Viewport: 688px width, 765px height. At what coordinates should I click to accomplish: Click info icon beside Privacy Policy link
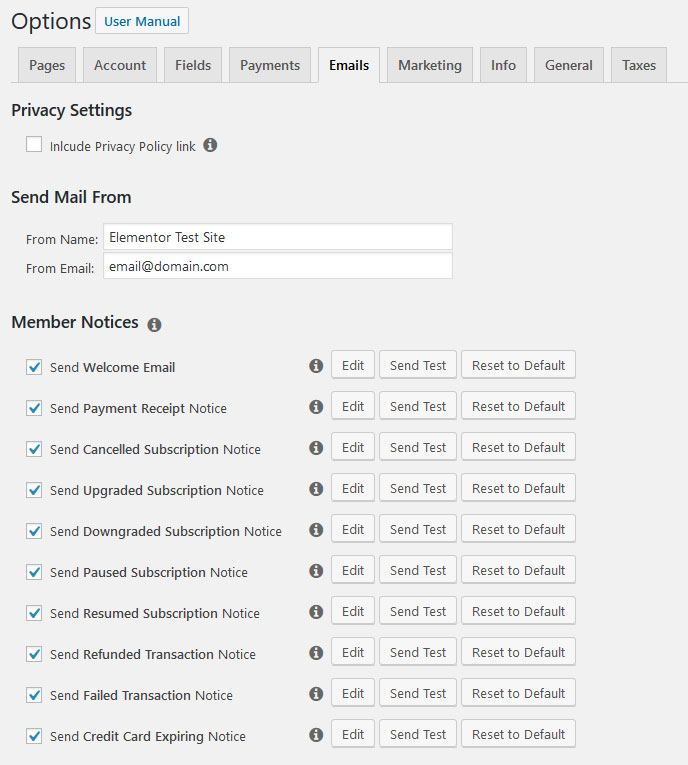pyautogui.click(x=210, y=145)
